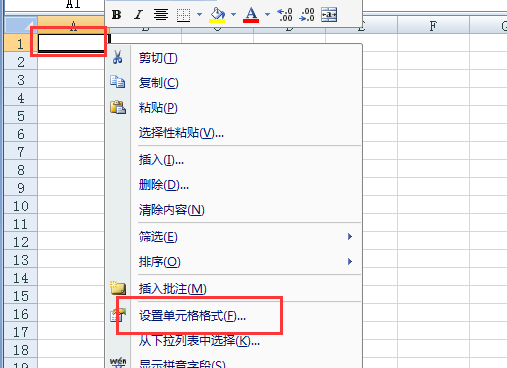Select row 18 header
Viewport: 507px width, 368px height.
(21, 350)
